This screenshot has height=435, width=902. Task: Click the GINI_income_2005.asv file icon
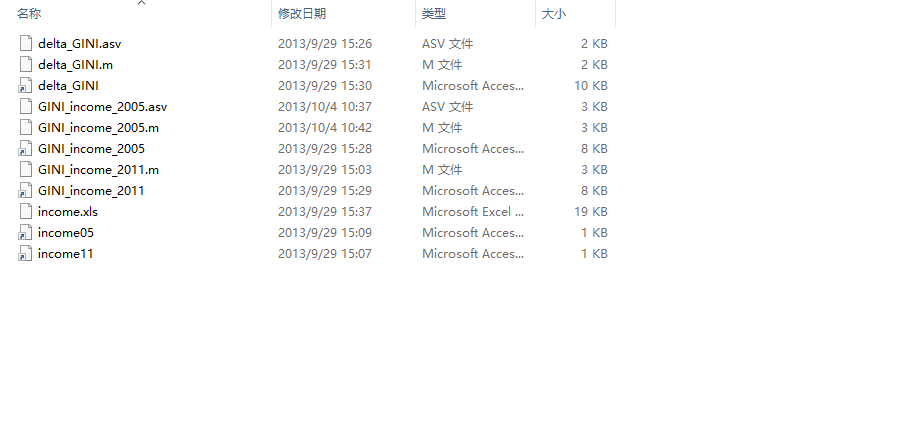pos(26,107)
